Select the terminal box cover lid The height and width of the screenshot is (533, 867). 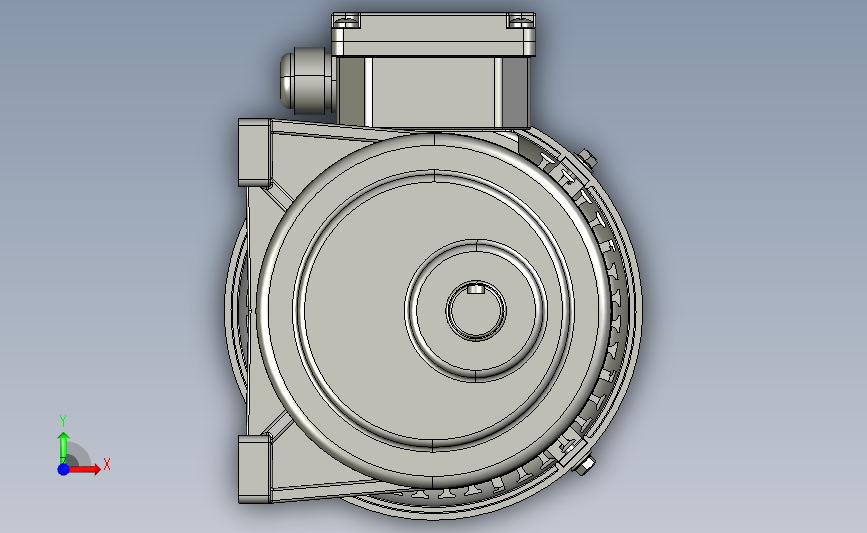434,34
